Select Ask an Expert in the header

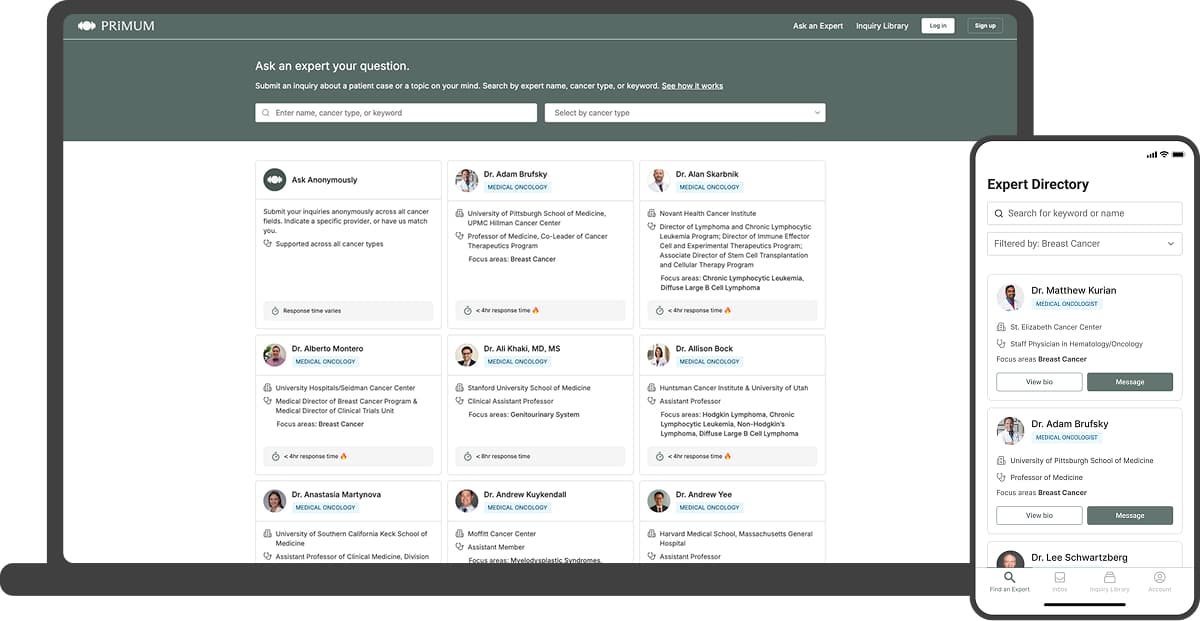[818, 25]
